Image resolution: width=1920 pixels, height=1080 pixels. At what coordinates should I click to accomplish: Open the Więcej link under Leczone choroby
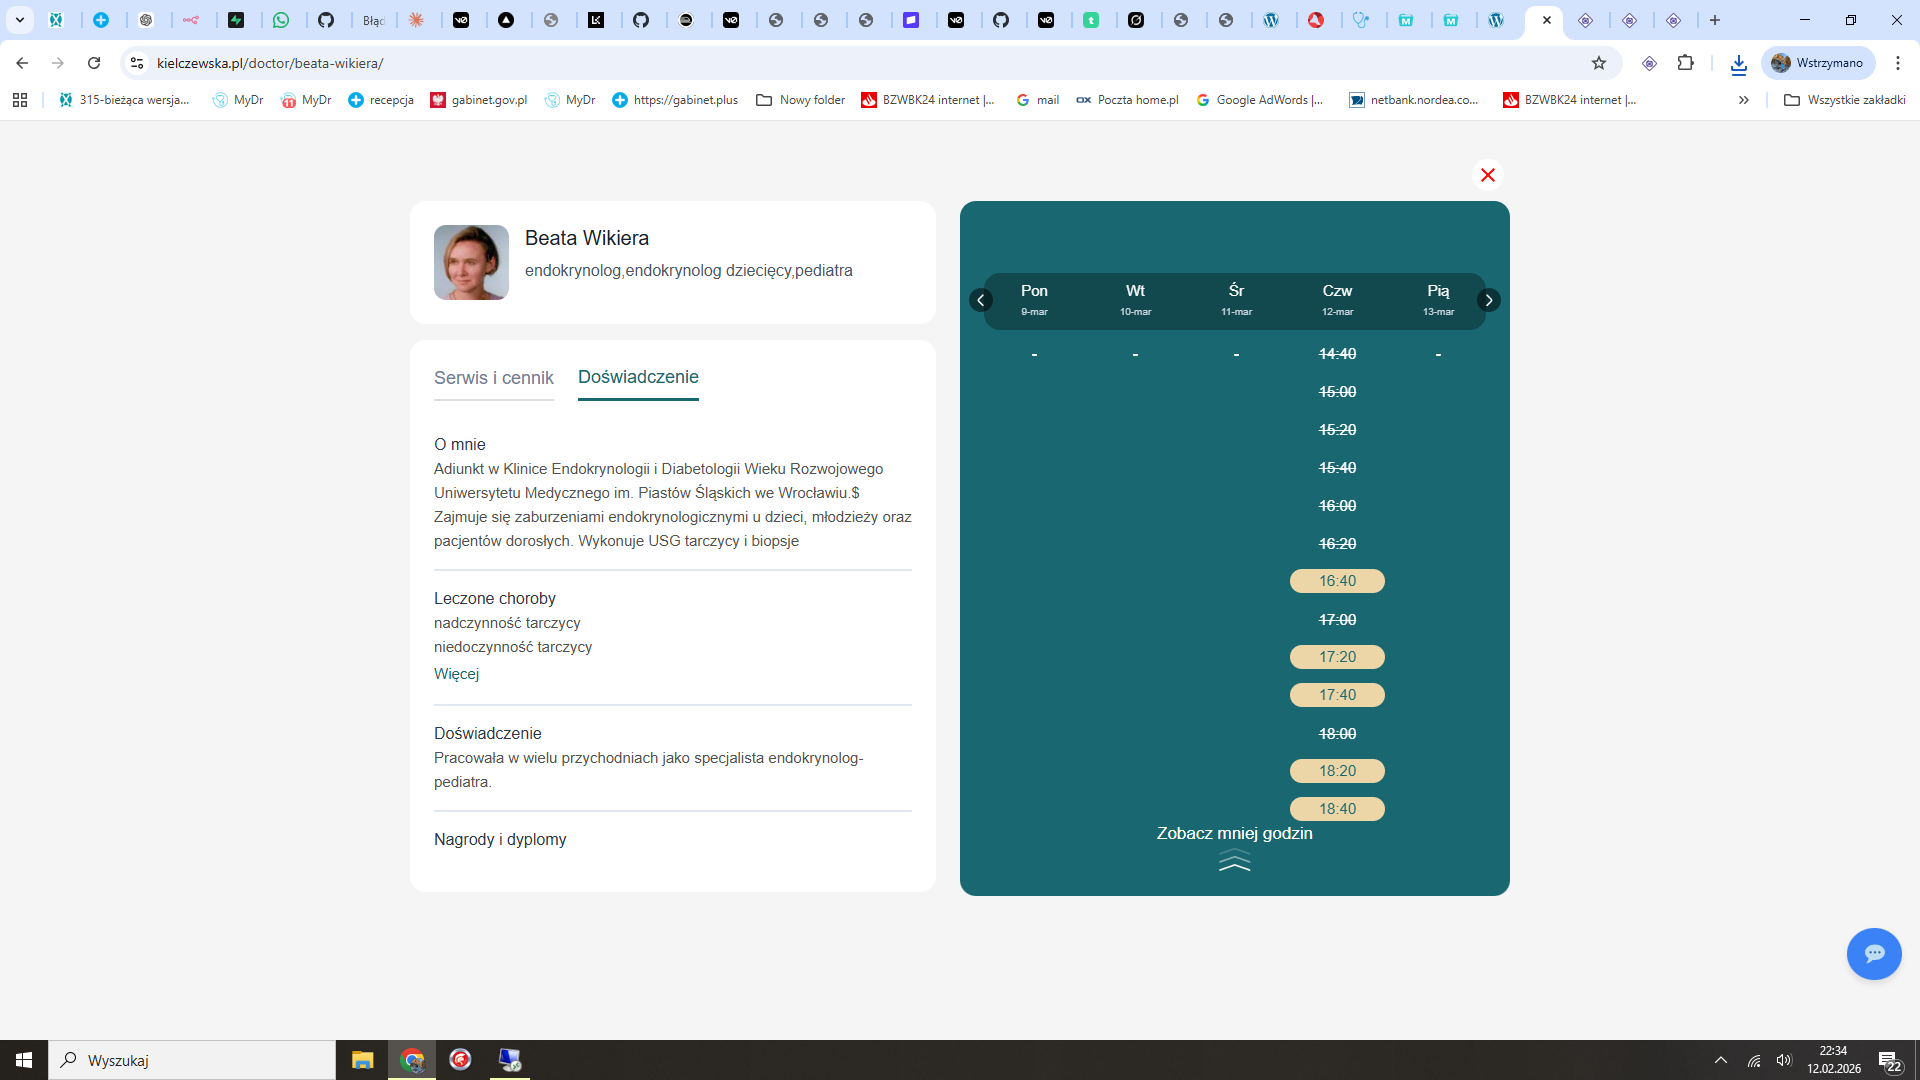tap(456, 674)
